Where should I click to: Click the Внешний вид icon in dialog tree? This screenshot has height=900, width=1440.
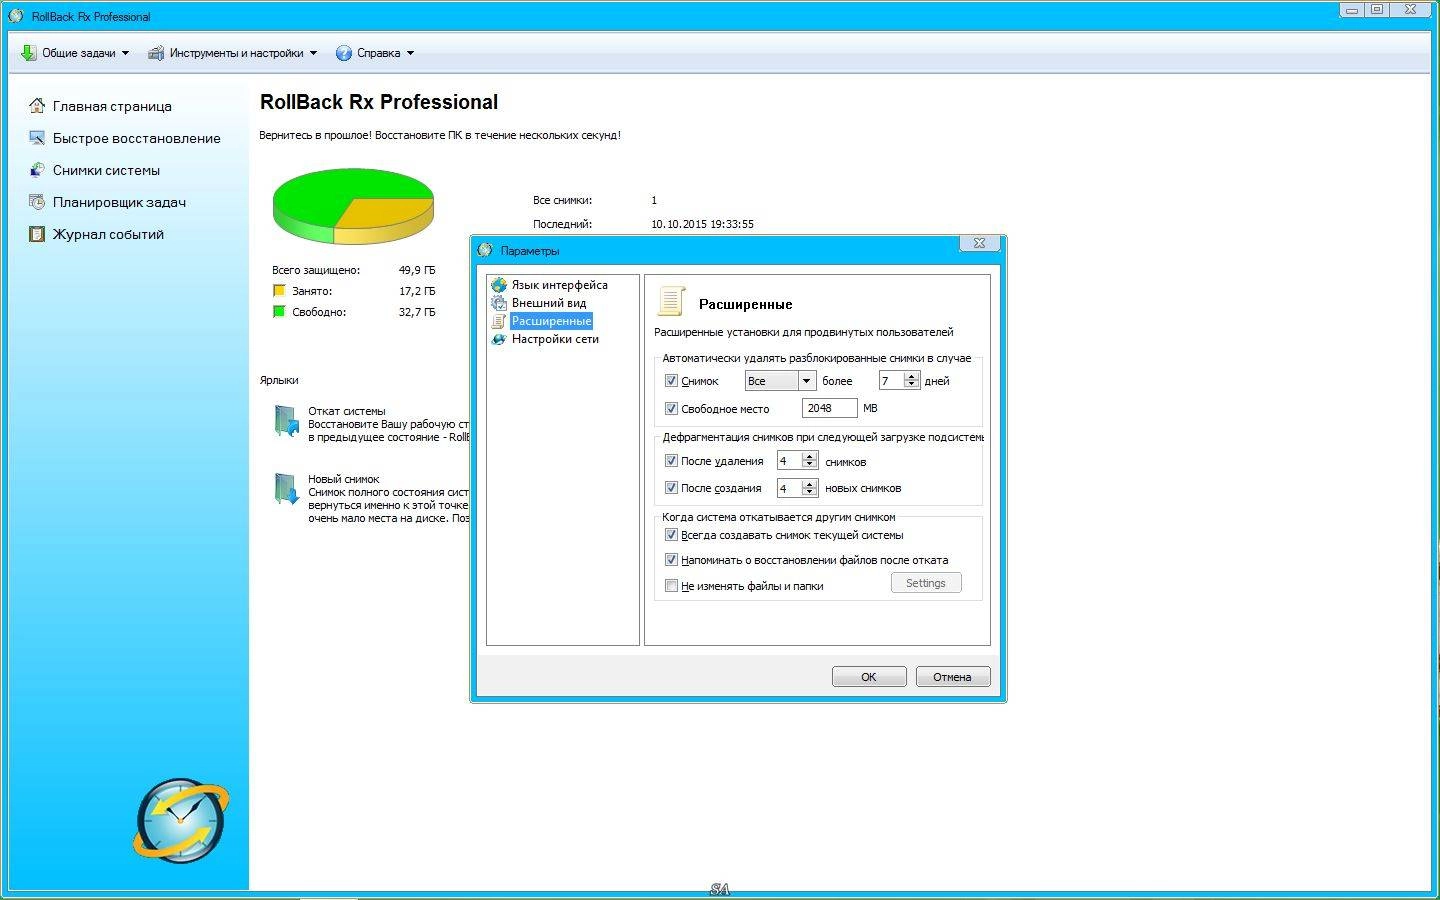click(x=499, y=303)
